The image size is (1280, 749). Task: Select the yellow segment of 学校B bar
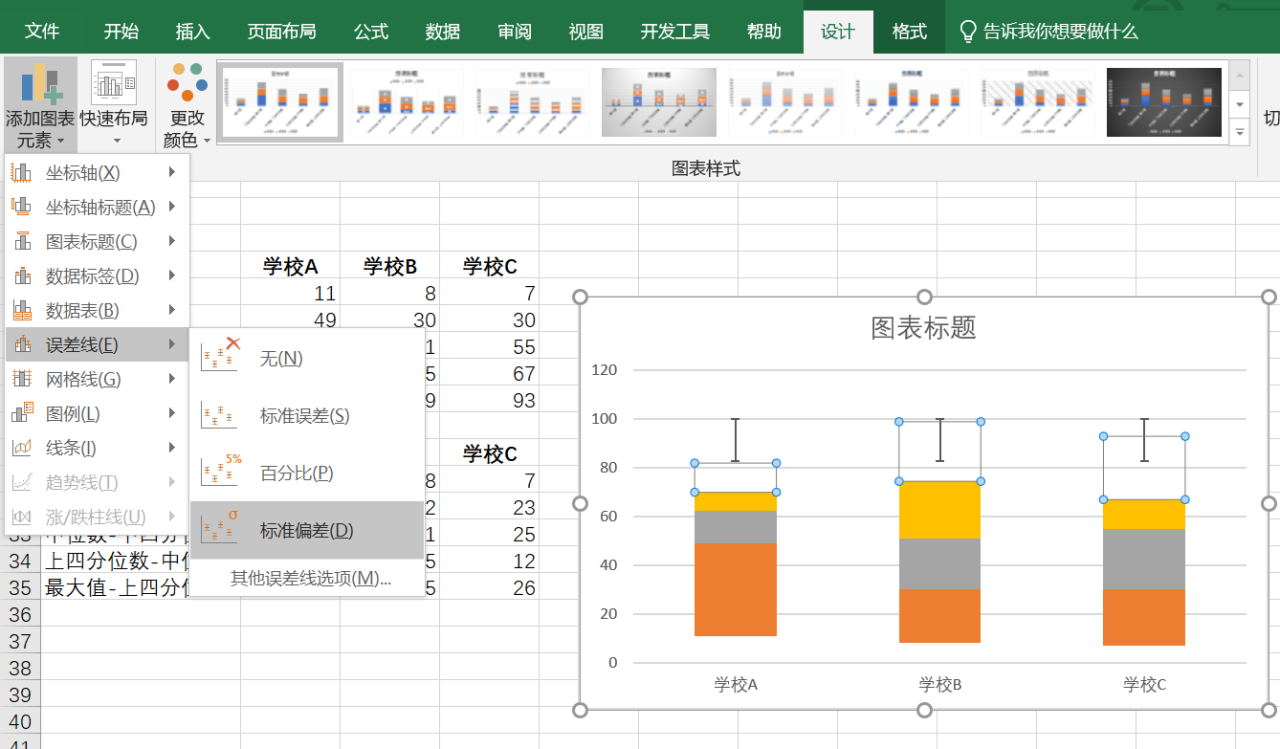939,510
